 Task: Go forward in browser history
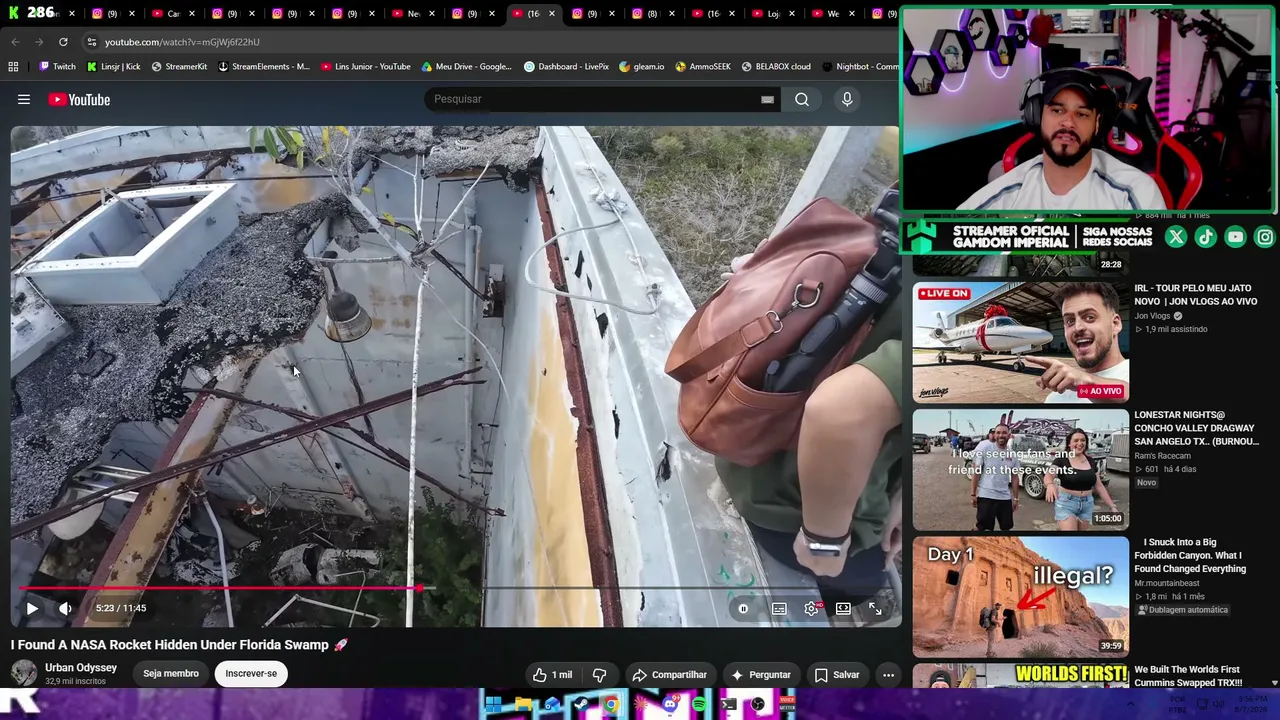[x=39, y=42]
